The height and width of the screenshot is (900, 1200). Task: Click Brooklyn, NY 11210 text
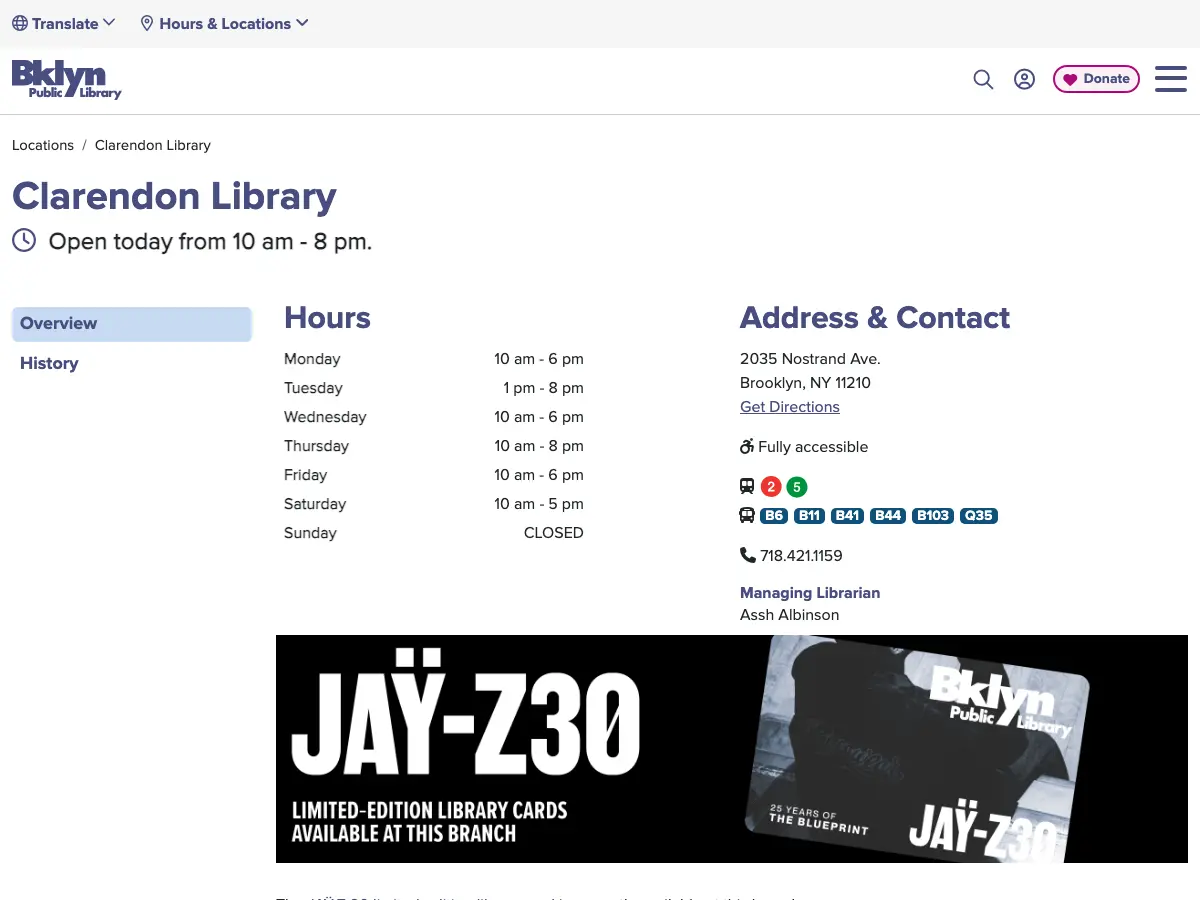point(805,383)
